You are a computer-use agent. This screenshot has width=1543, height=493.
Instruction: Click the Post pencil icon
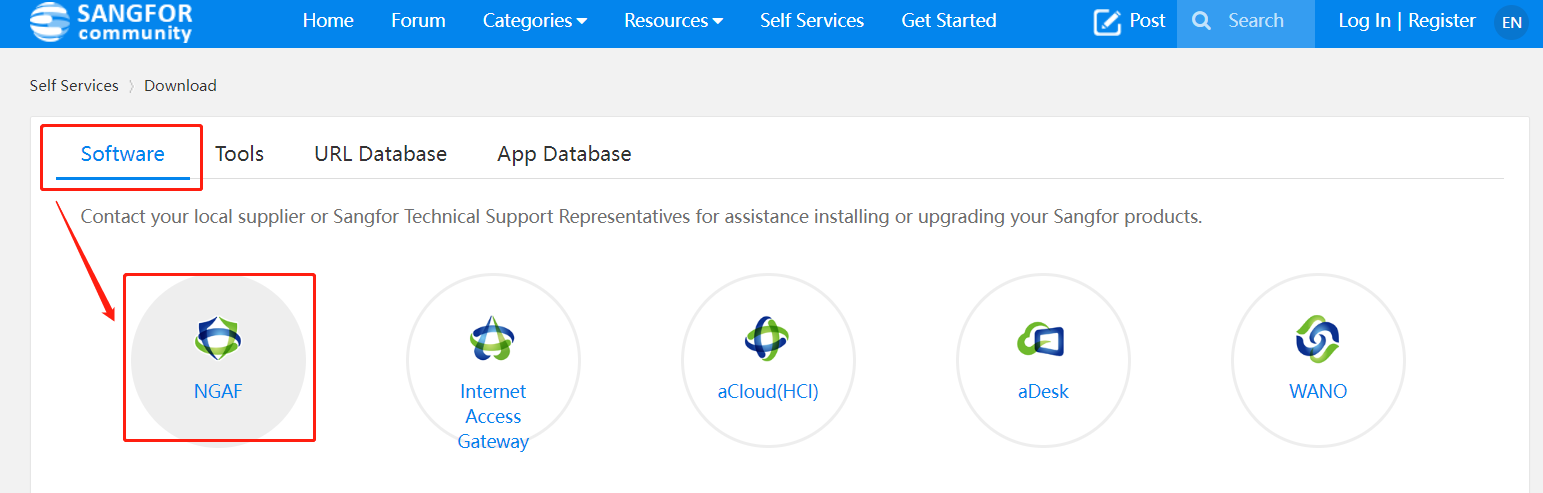pos(1107,22)
